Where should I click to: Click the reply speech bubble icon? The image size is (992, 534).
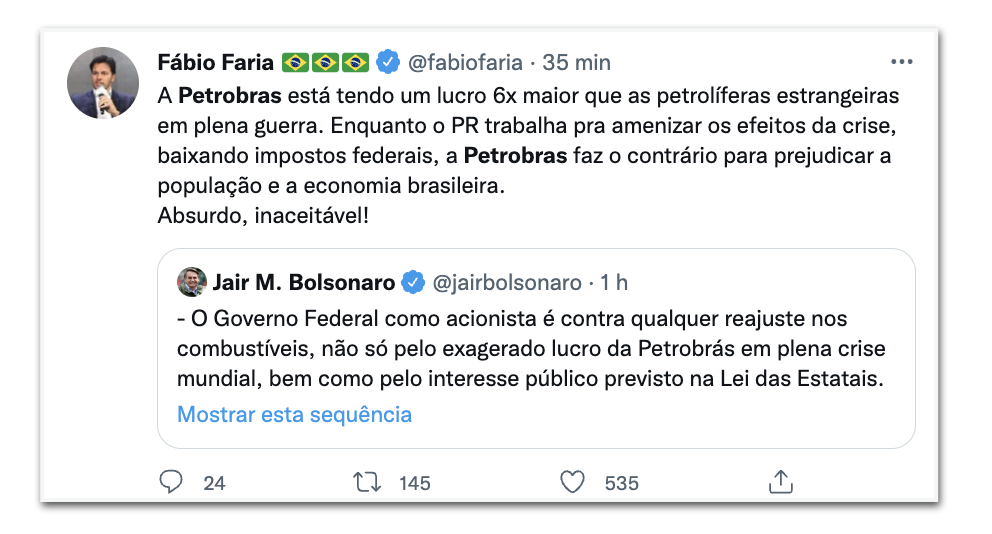click(x=171, y=482)
